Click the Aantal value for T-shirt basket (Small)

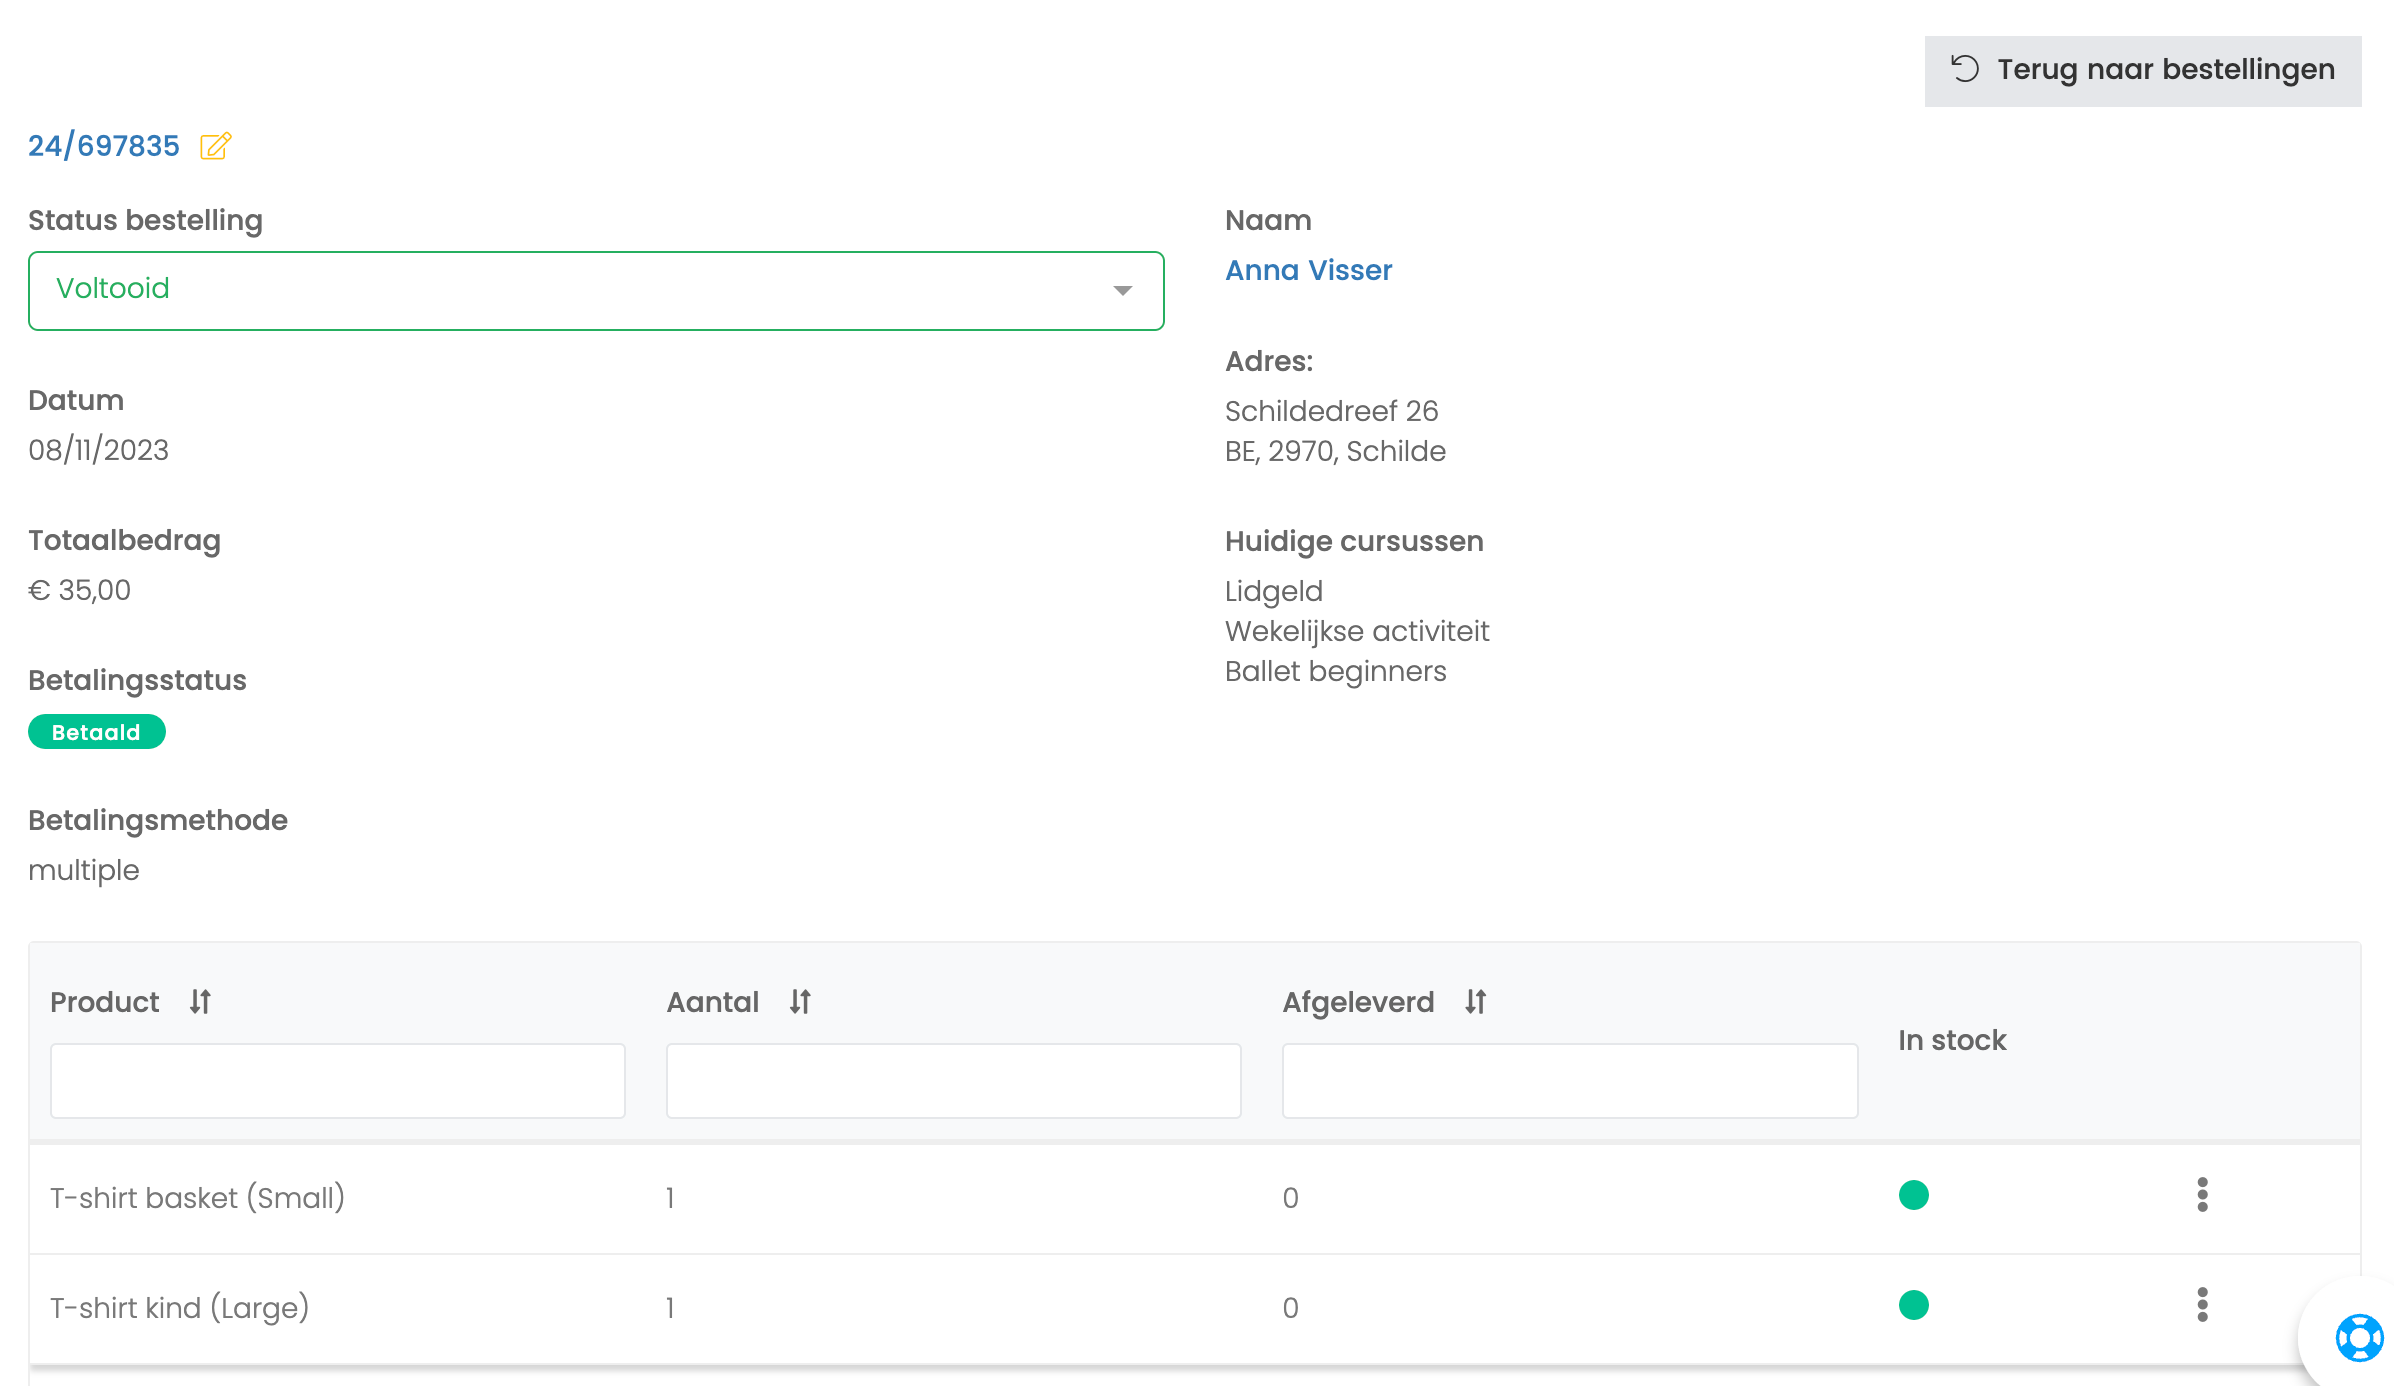click(x=670, y=1198)
